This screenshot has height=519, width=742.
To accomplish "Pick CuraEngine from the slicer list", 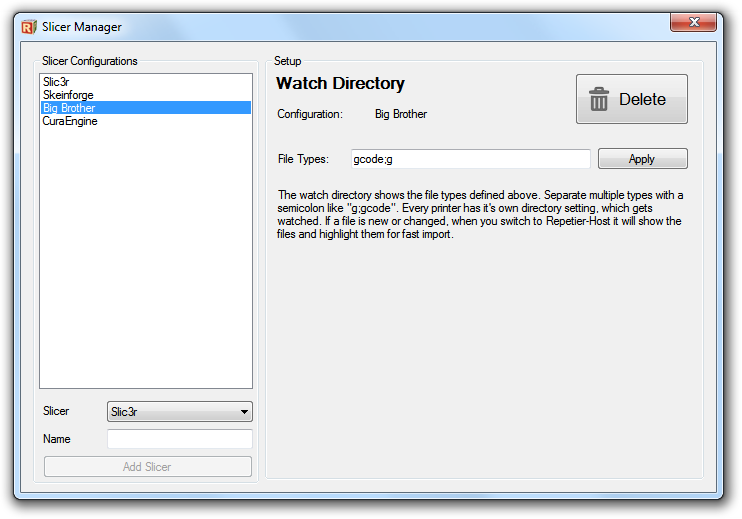I will pyautogui.click(x=70, y=121).
